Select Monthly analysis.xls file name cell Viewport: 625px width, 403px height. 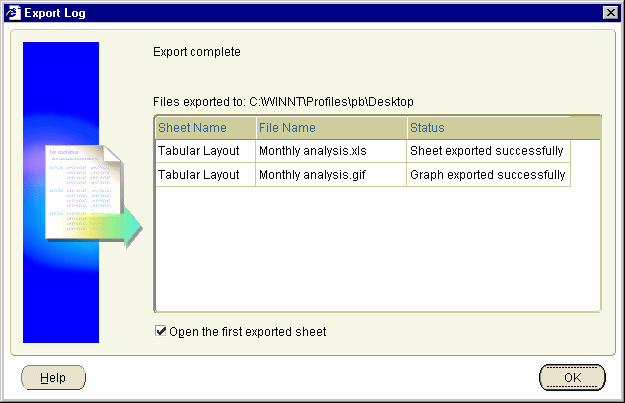pos(331,151)
